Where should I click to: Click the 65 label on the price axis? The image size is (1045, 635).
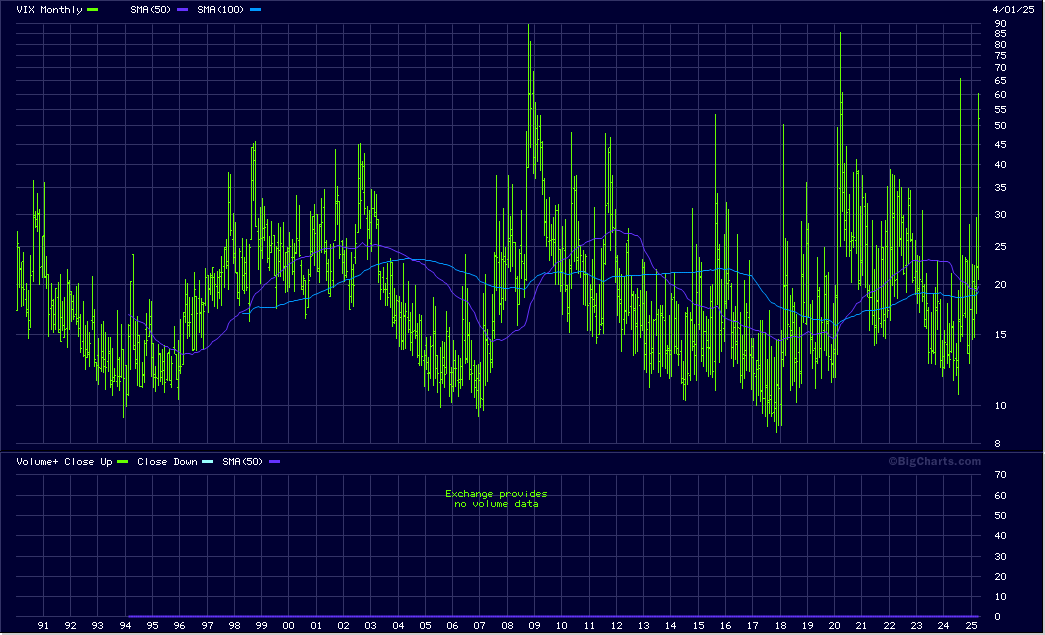pos(1000,81)
